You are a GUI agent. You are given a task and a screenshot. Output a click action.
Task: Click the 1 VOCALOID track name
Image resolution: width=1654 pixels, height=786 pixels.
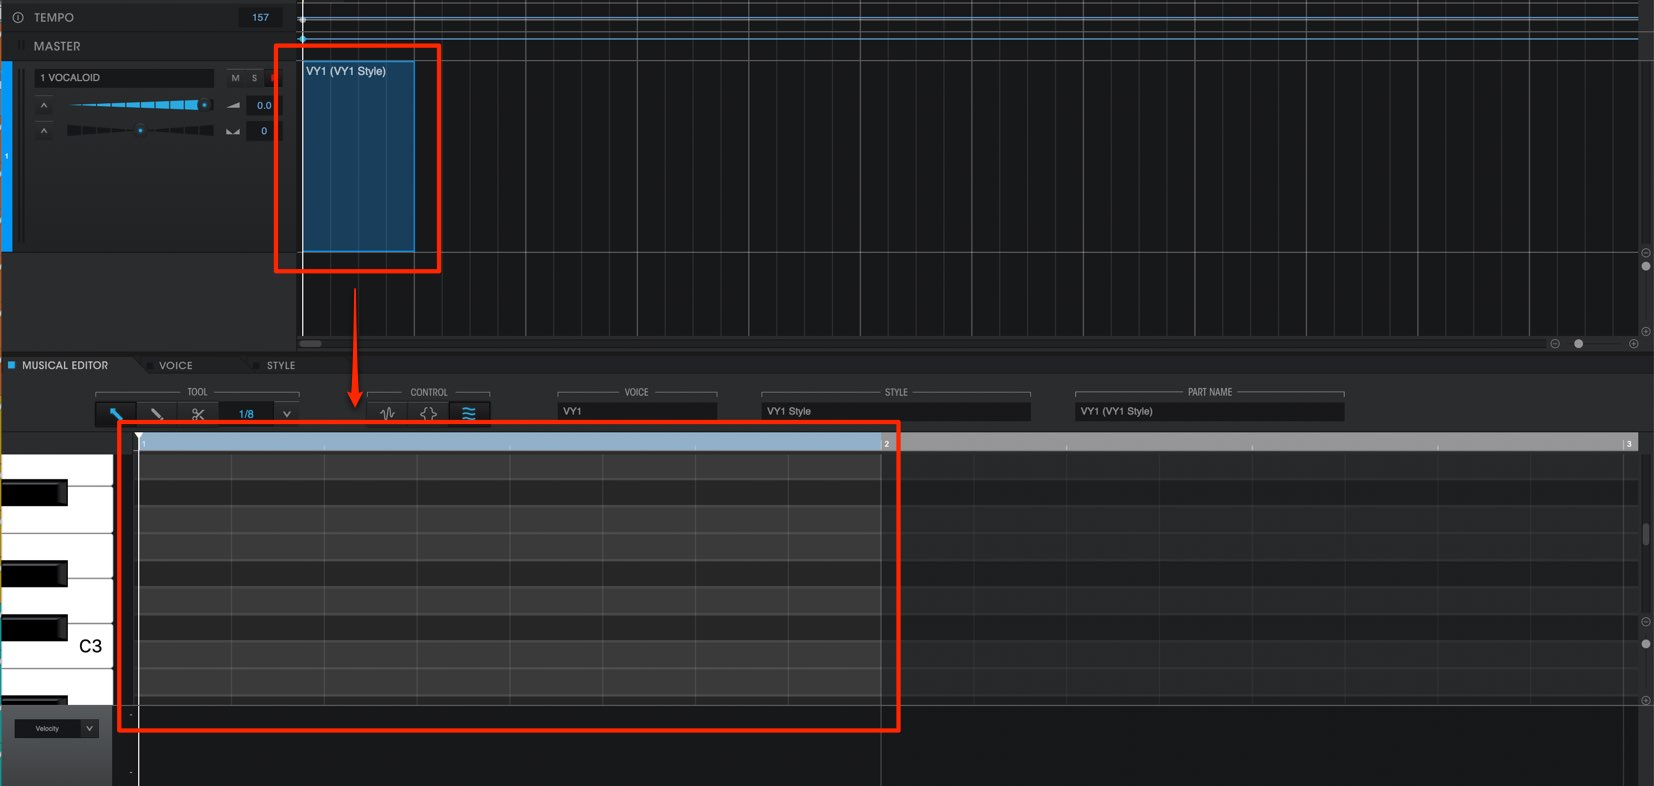tap(124, 78)
